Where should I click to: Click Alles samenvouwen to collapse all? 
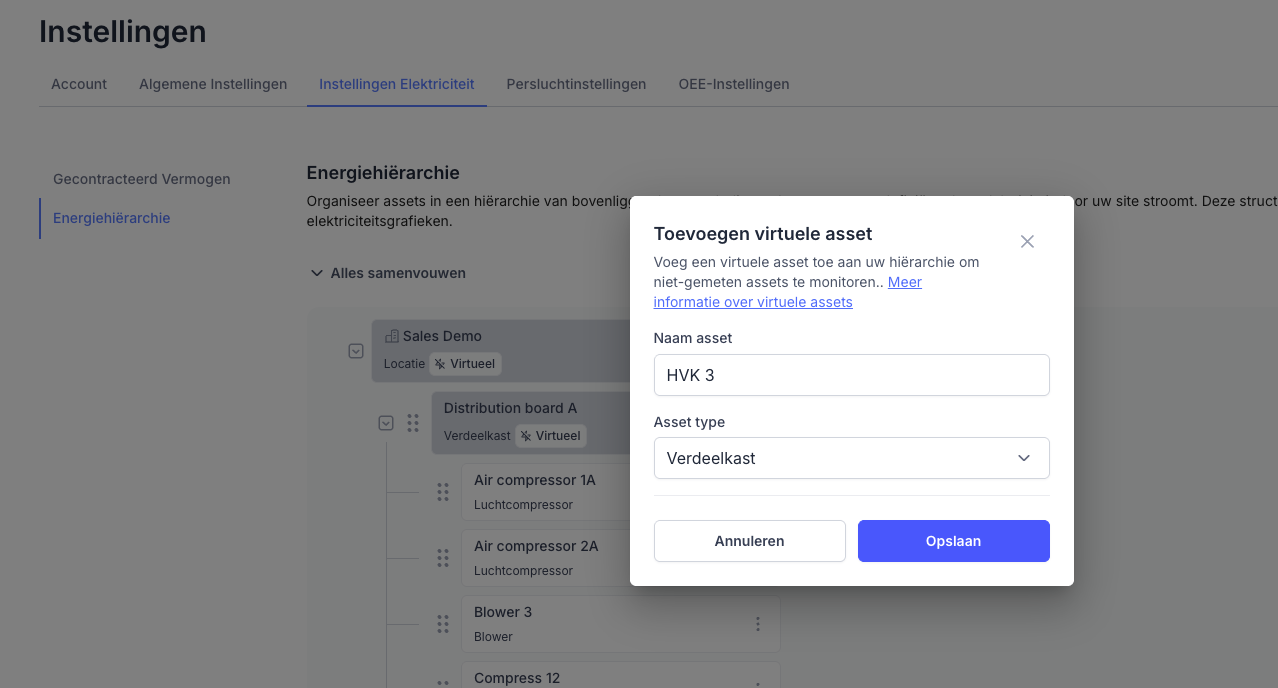(x=388, y=273)
